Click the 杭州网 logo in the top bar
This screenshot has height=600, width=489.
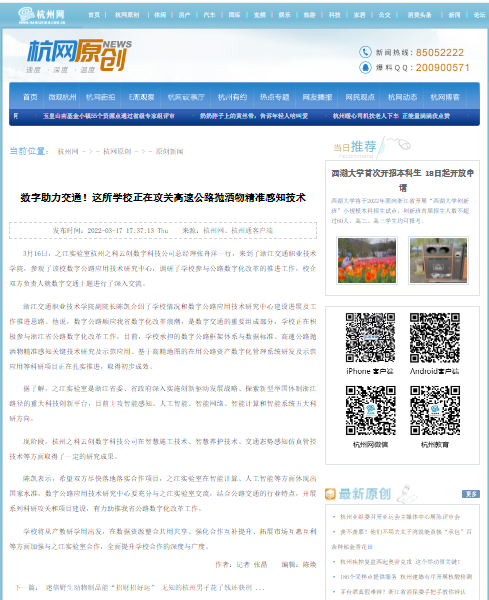[42, 16]
